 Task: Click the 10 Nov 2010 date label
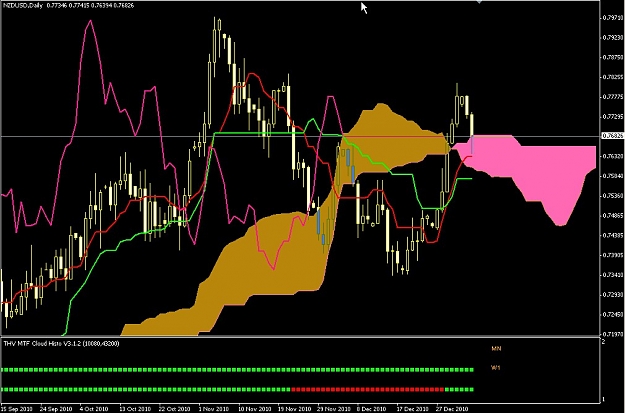(254, 409)
